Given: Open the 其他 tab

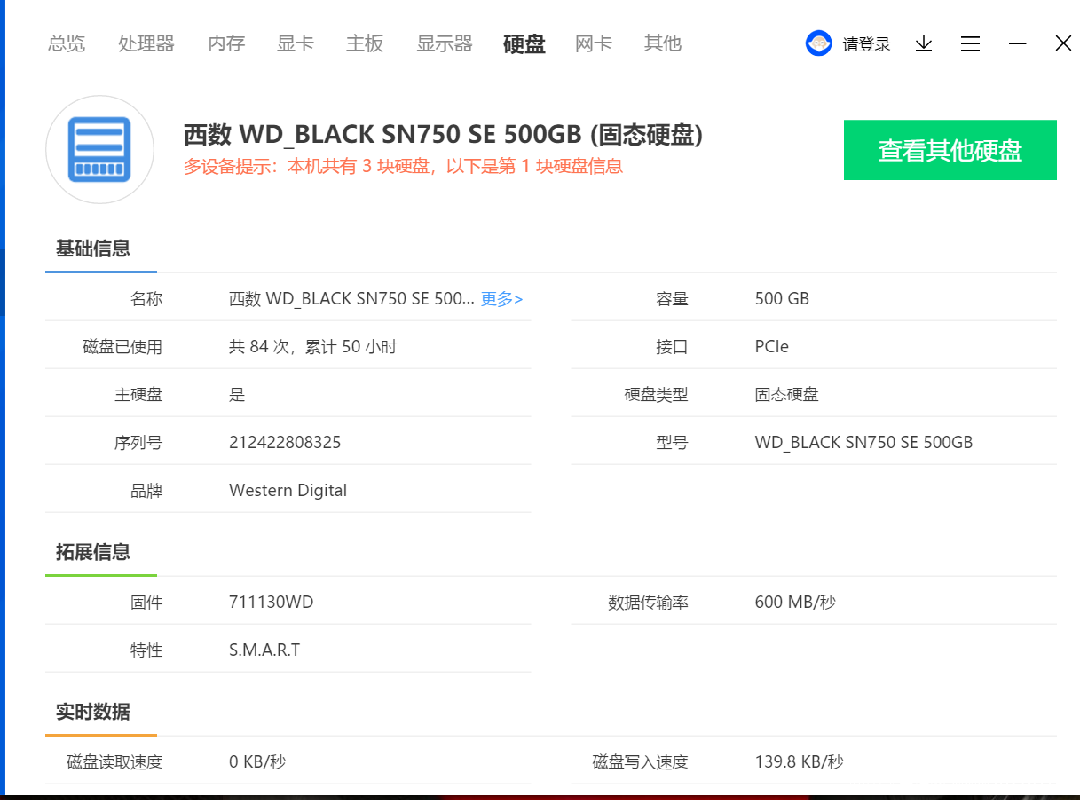Looking at the screenshot, I should [663, 43].
